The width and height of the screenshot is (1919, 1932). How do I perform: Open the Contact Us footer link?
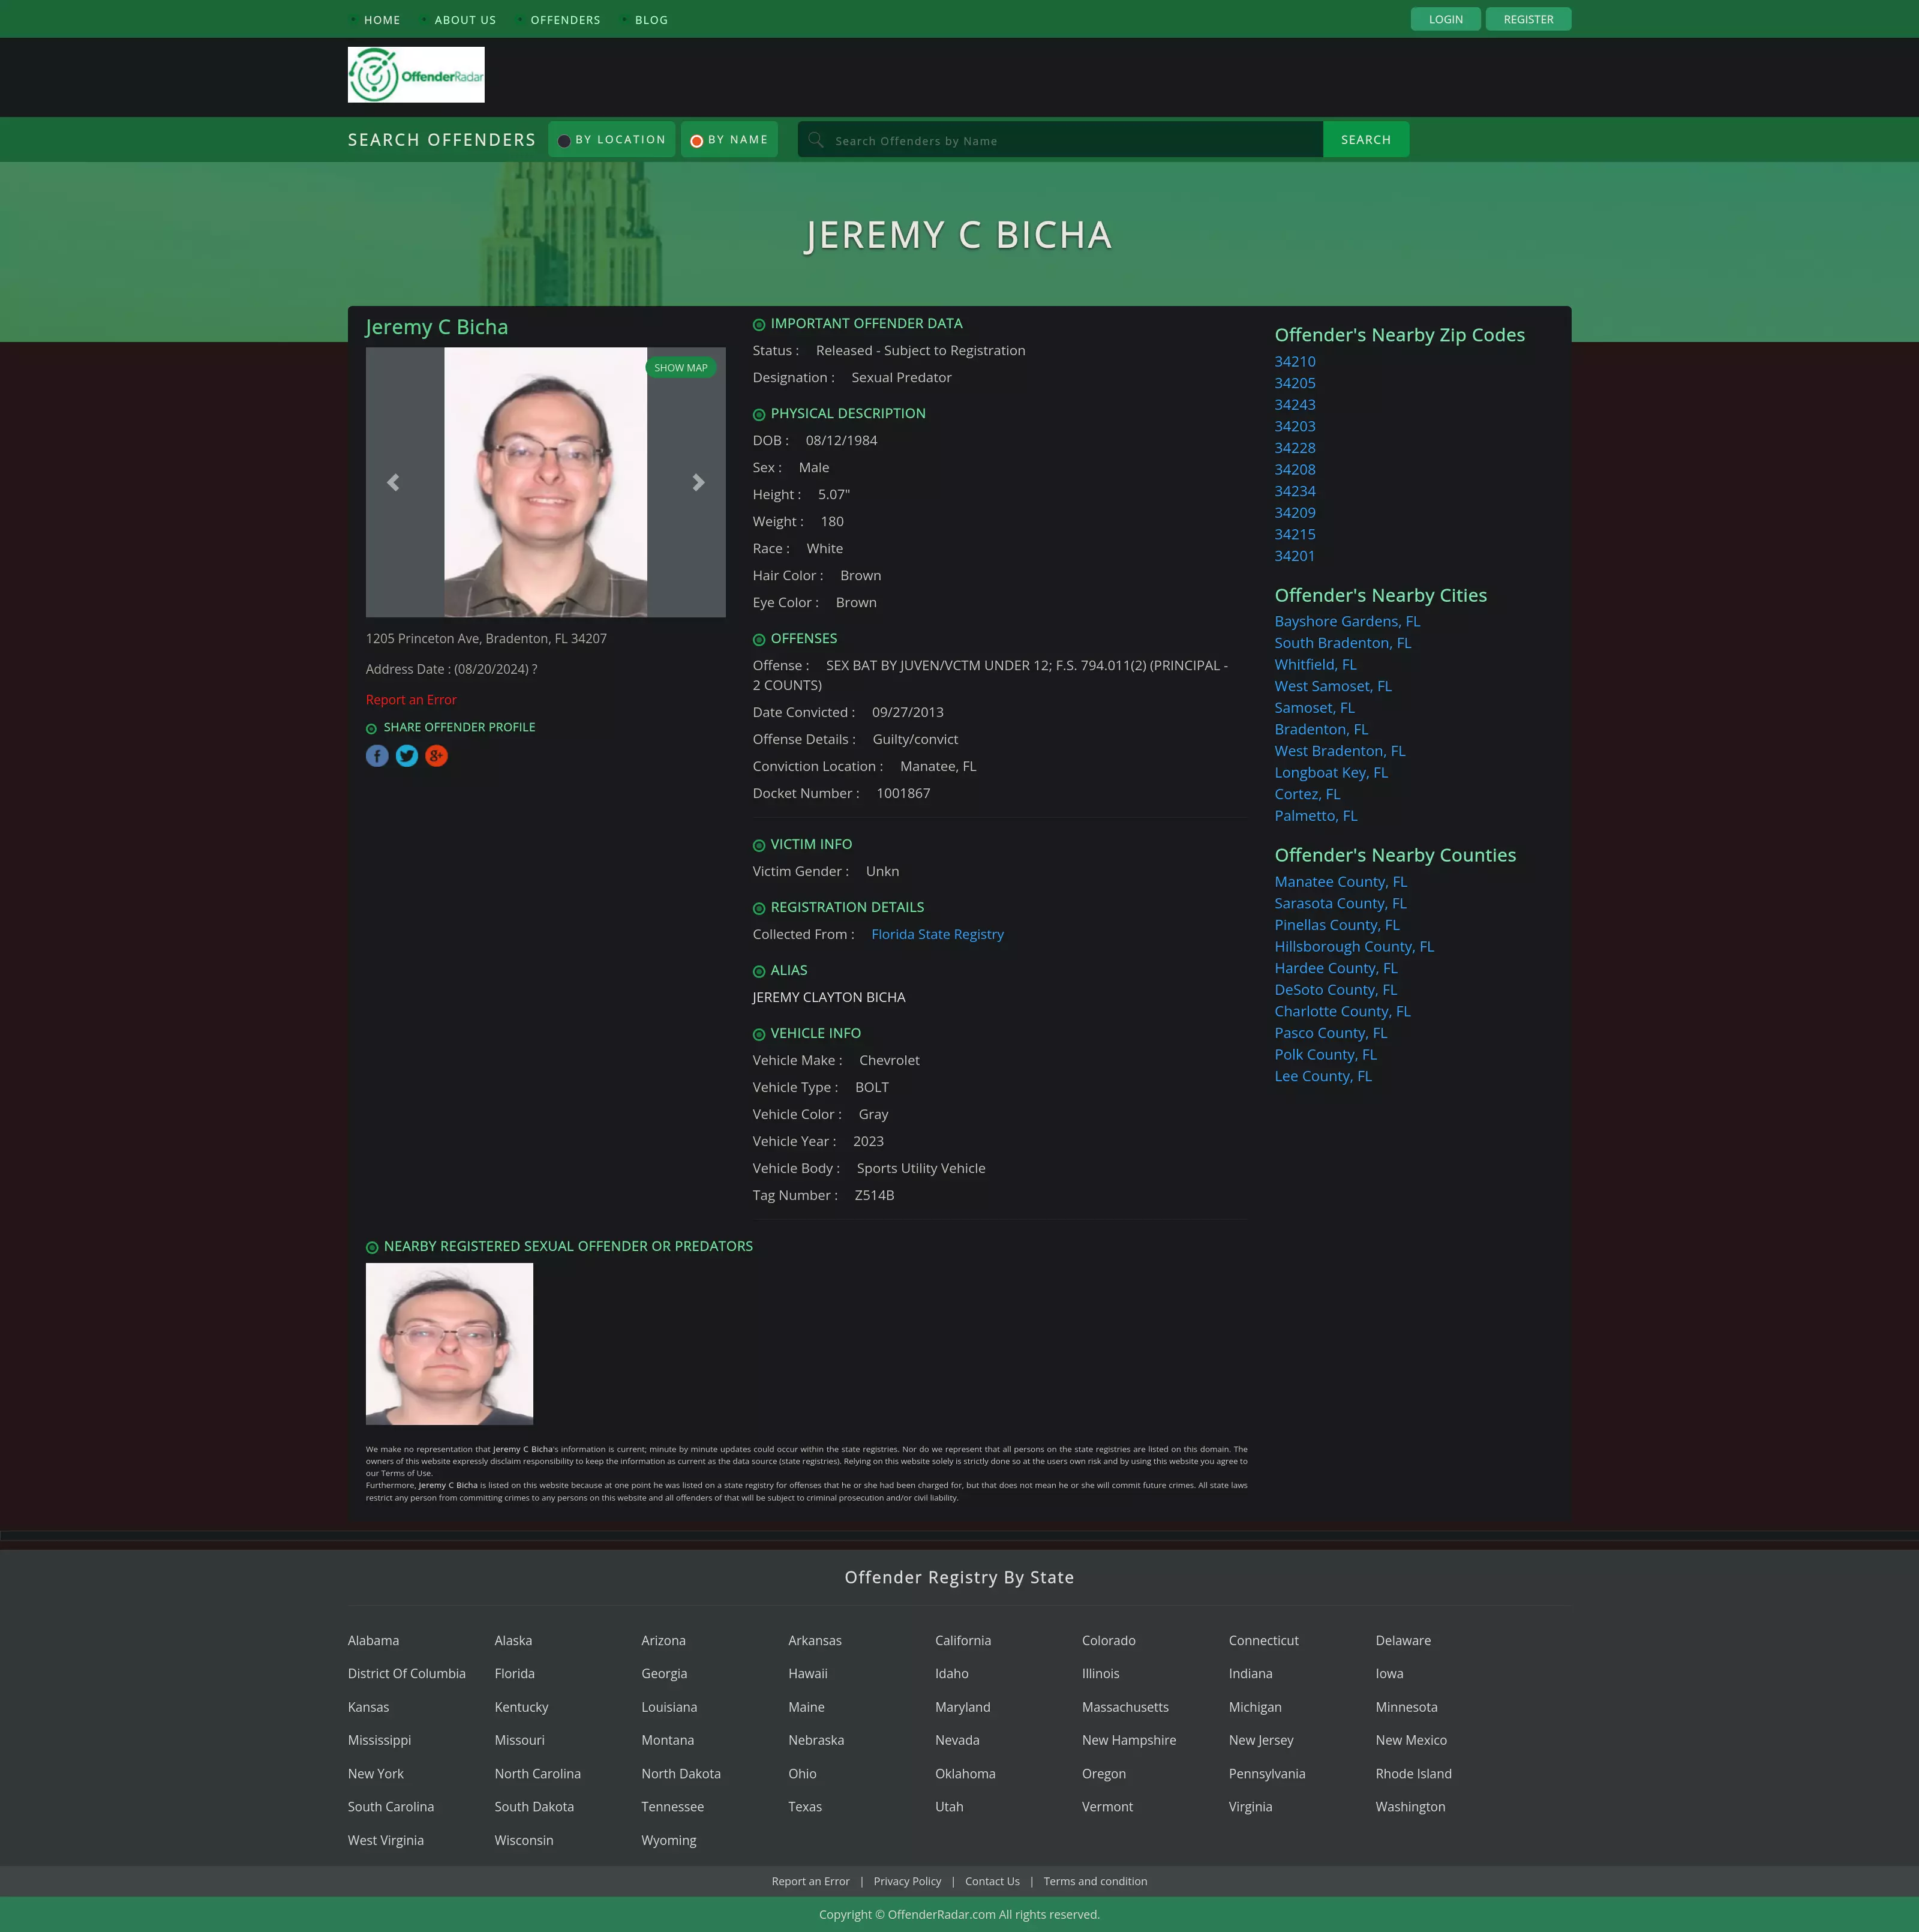pos(992,1882)
